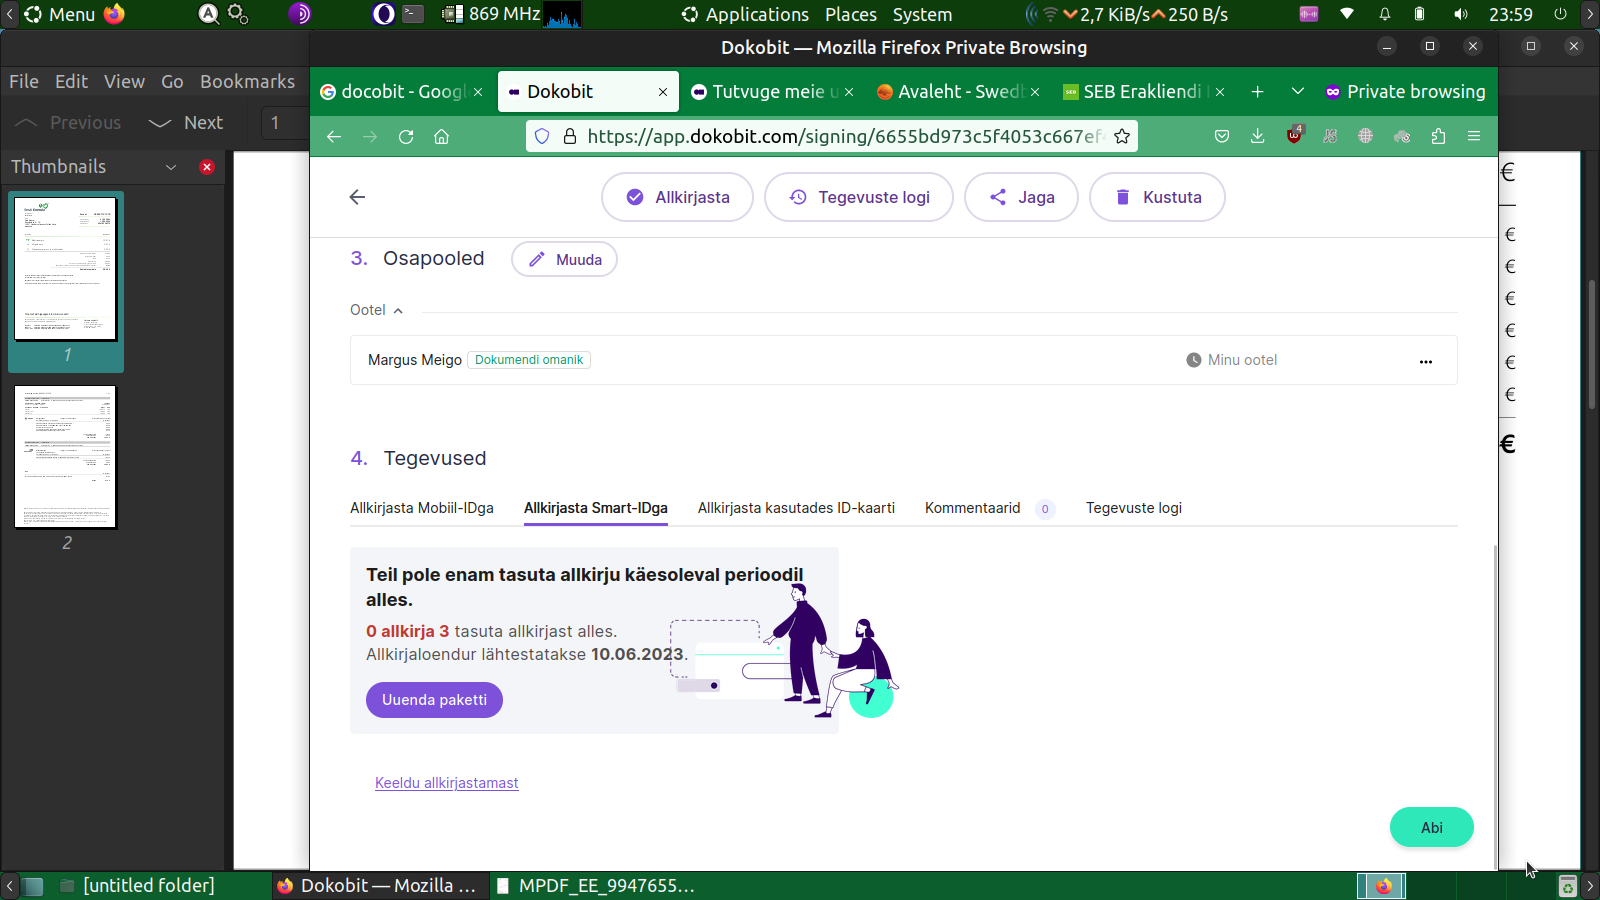Click the Firefox launcher in the top panel
This screenshot has height=900, width=1600.
(115, 14)
